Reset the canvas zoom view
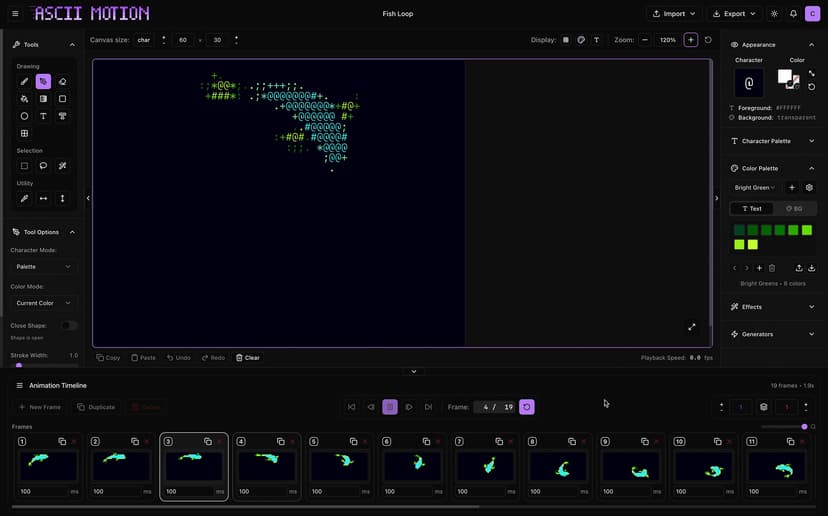 click(708, 40)
